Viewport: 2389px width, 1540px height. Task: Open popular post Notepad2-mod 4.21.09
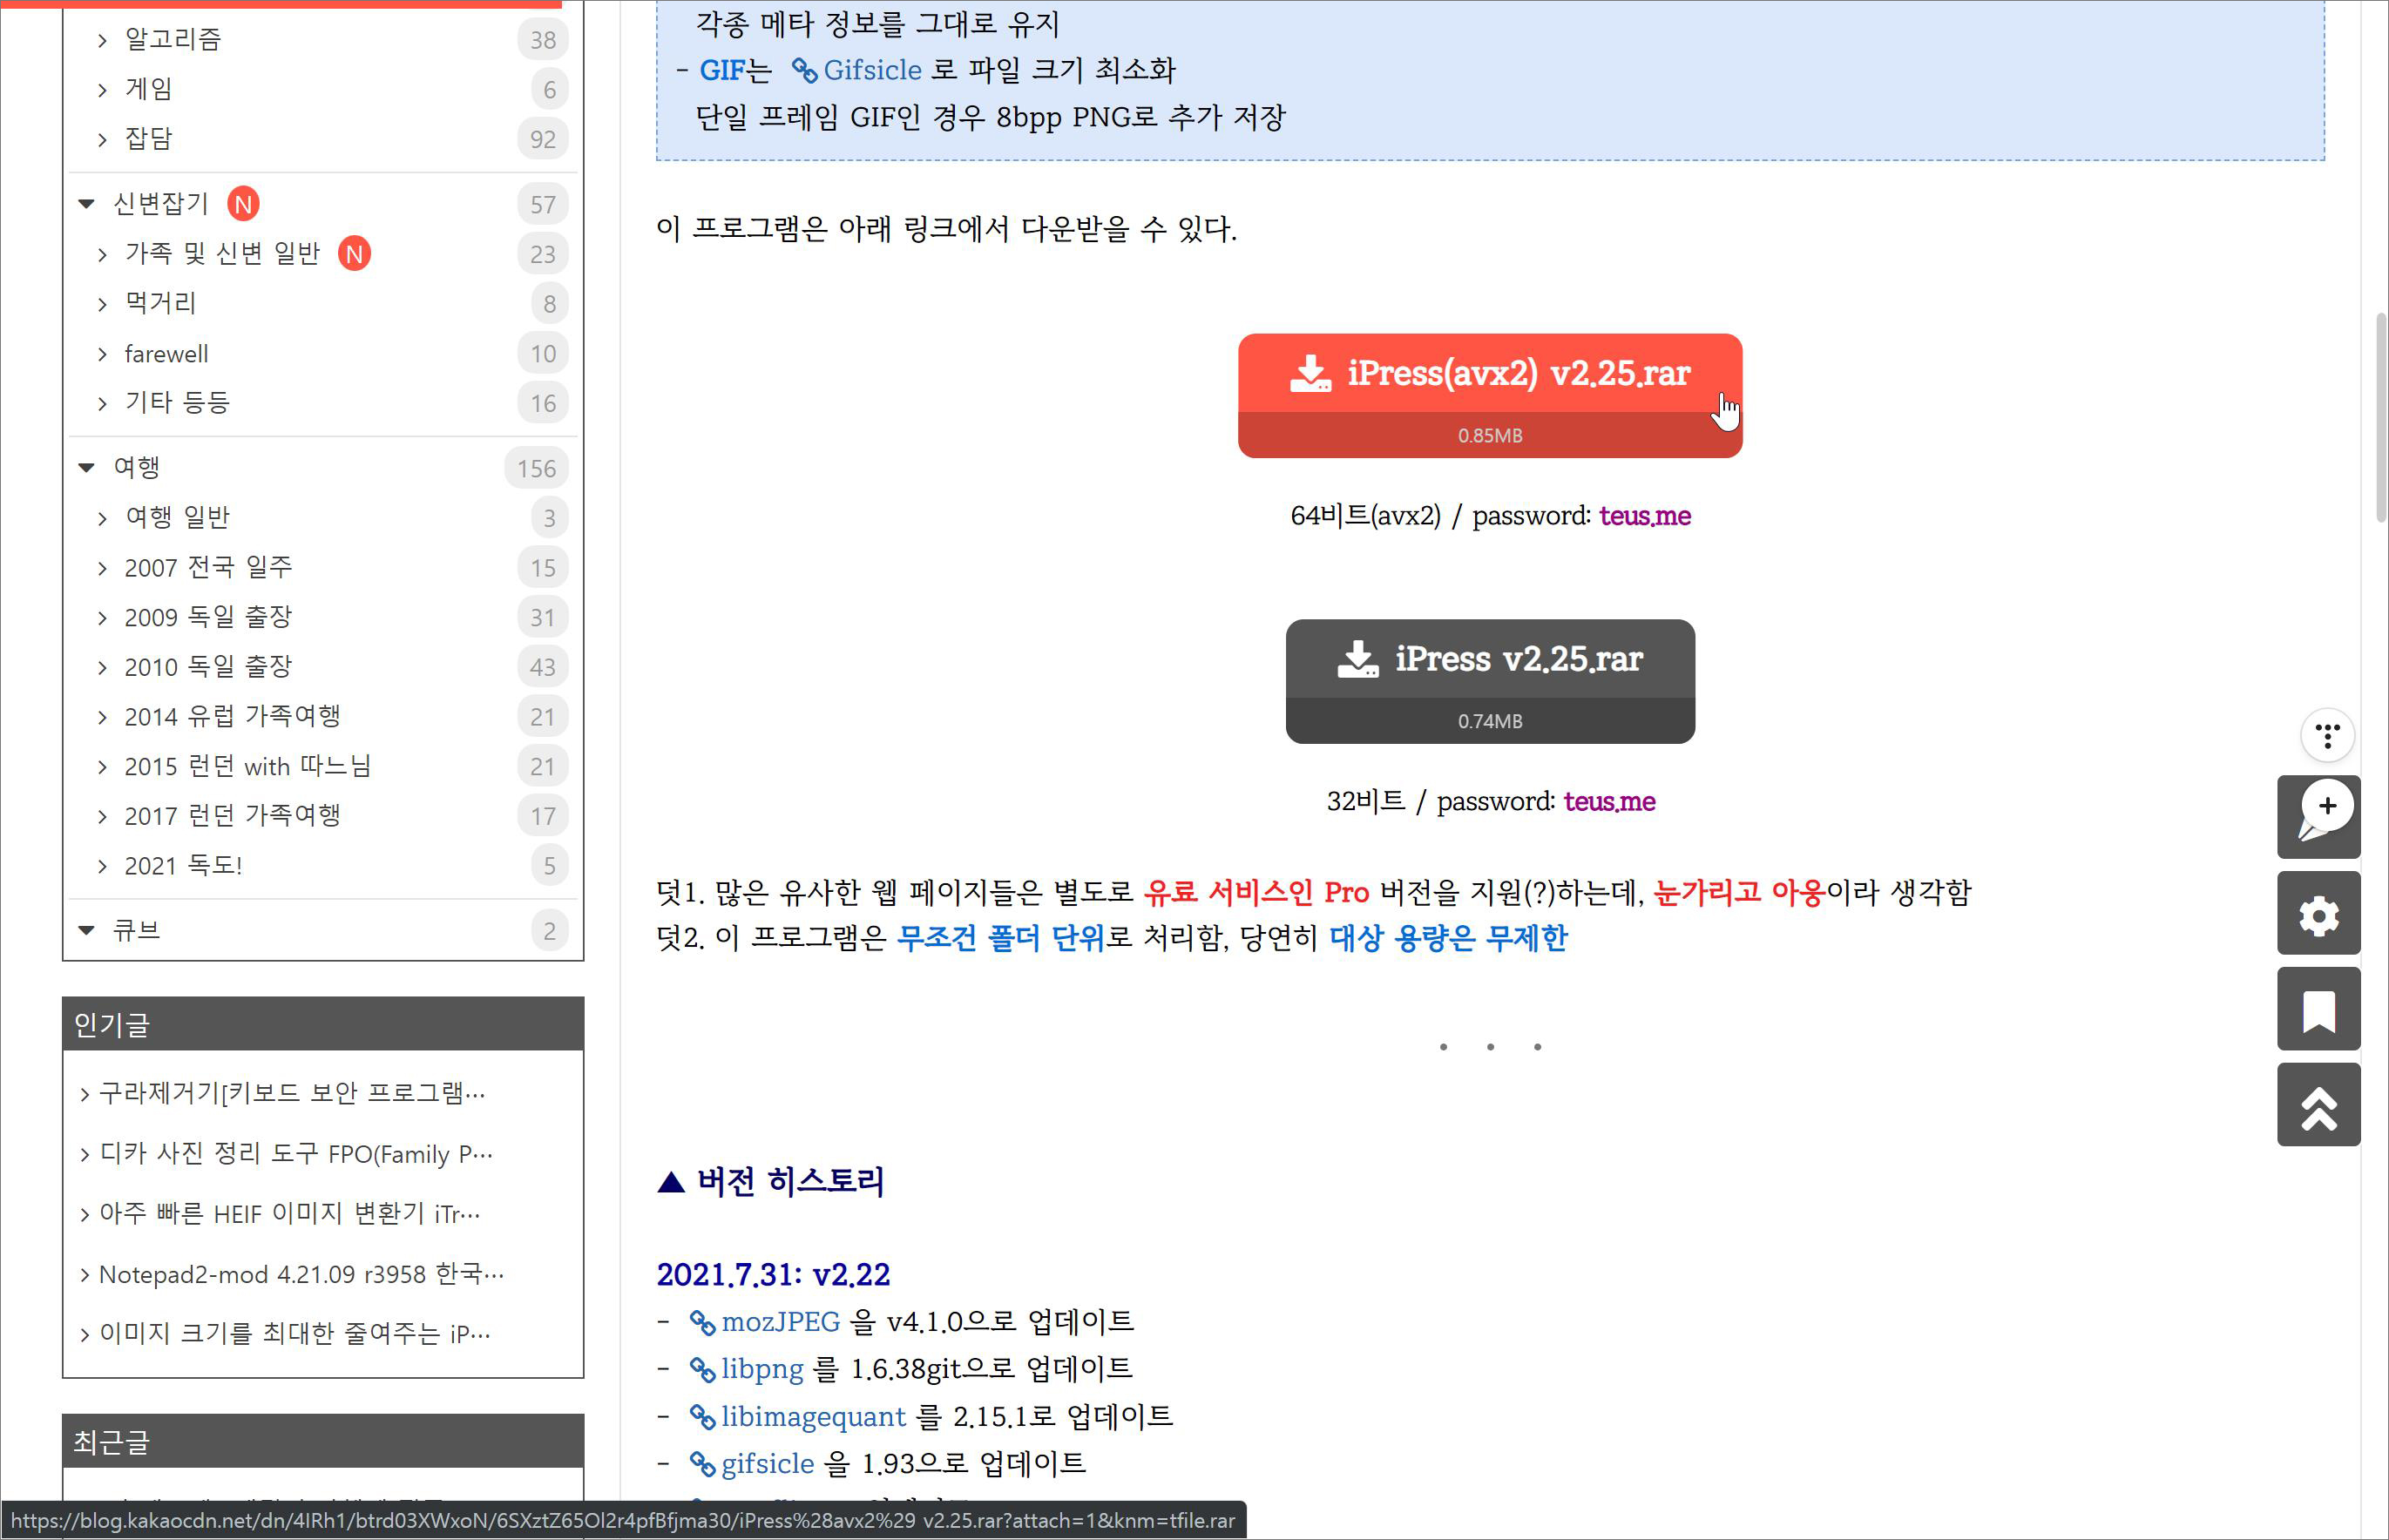click(300, 1275)
